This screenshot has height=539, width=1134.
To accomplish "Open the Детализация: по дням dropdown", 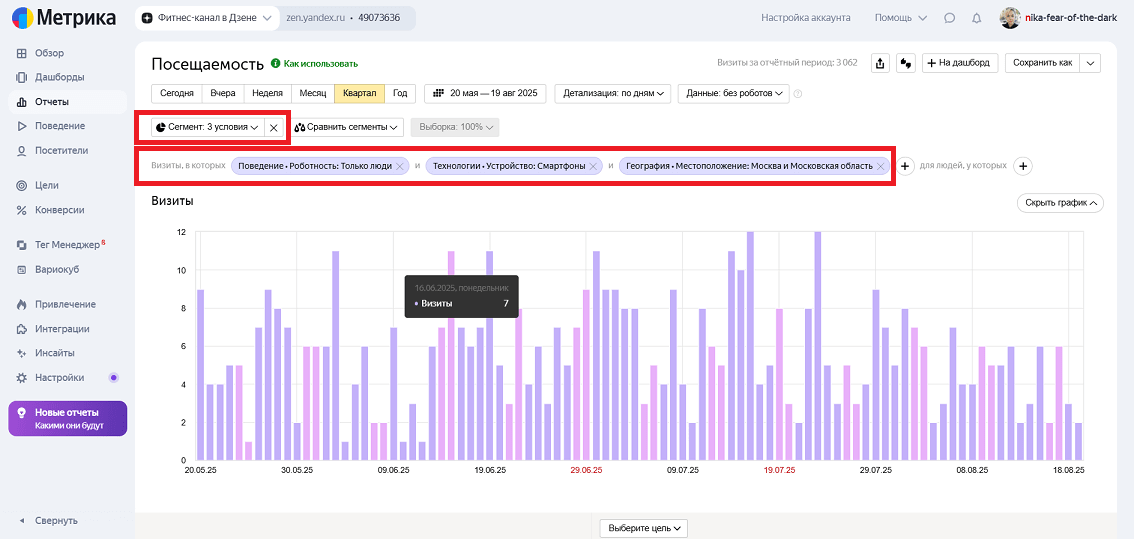I will click(614, 93).
